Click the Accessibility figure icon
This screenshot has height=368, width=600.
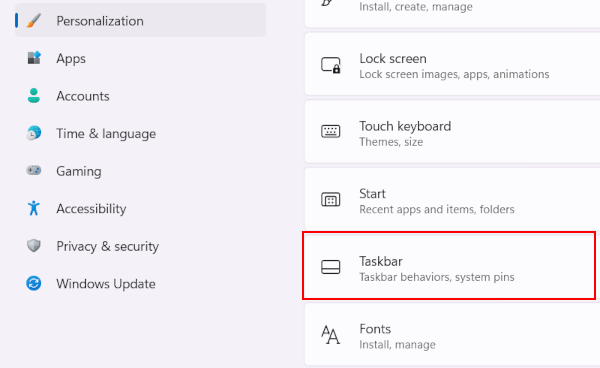[x=34, y=208]
